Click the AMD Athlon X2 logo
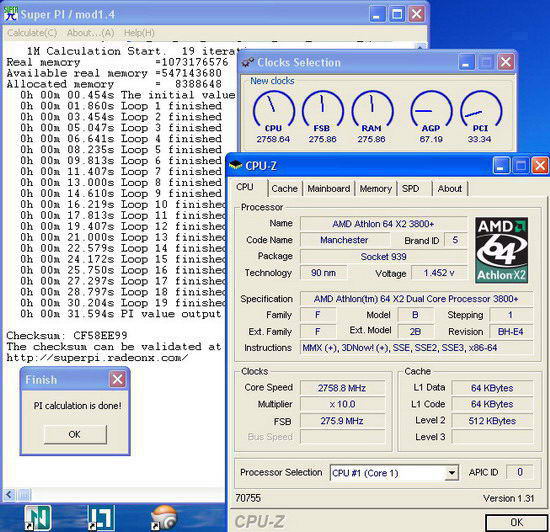 502,250
